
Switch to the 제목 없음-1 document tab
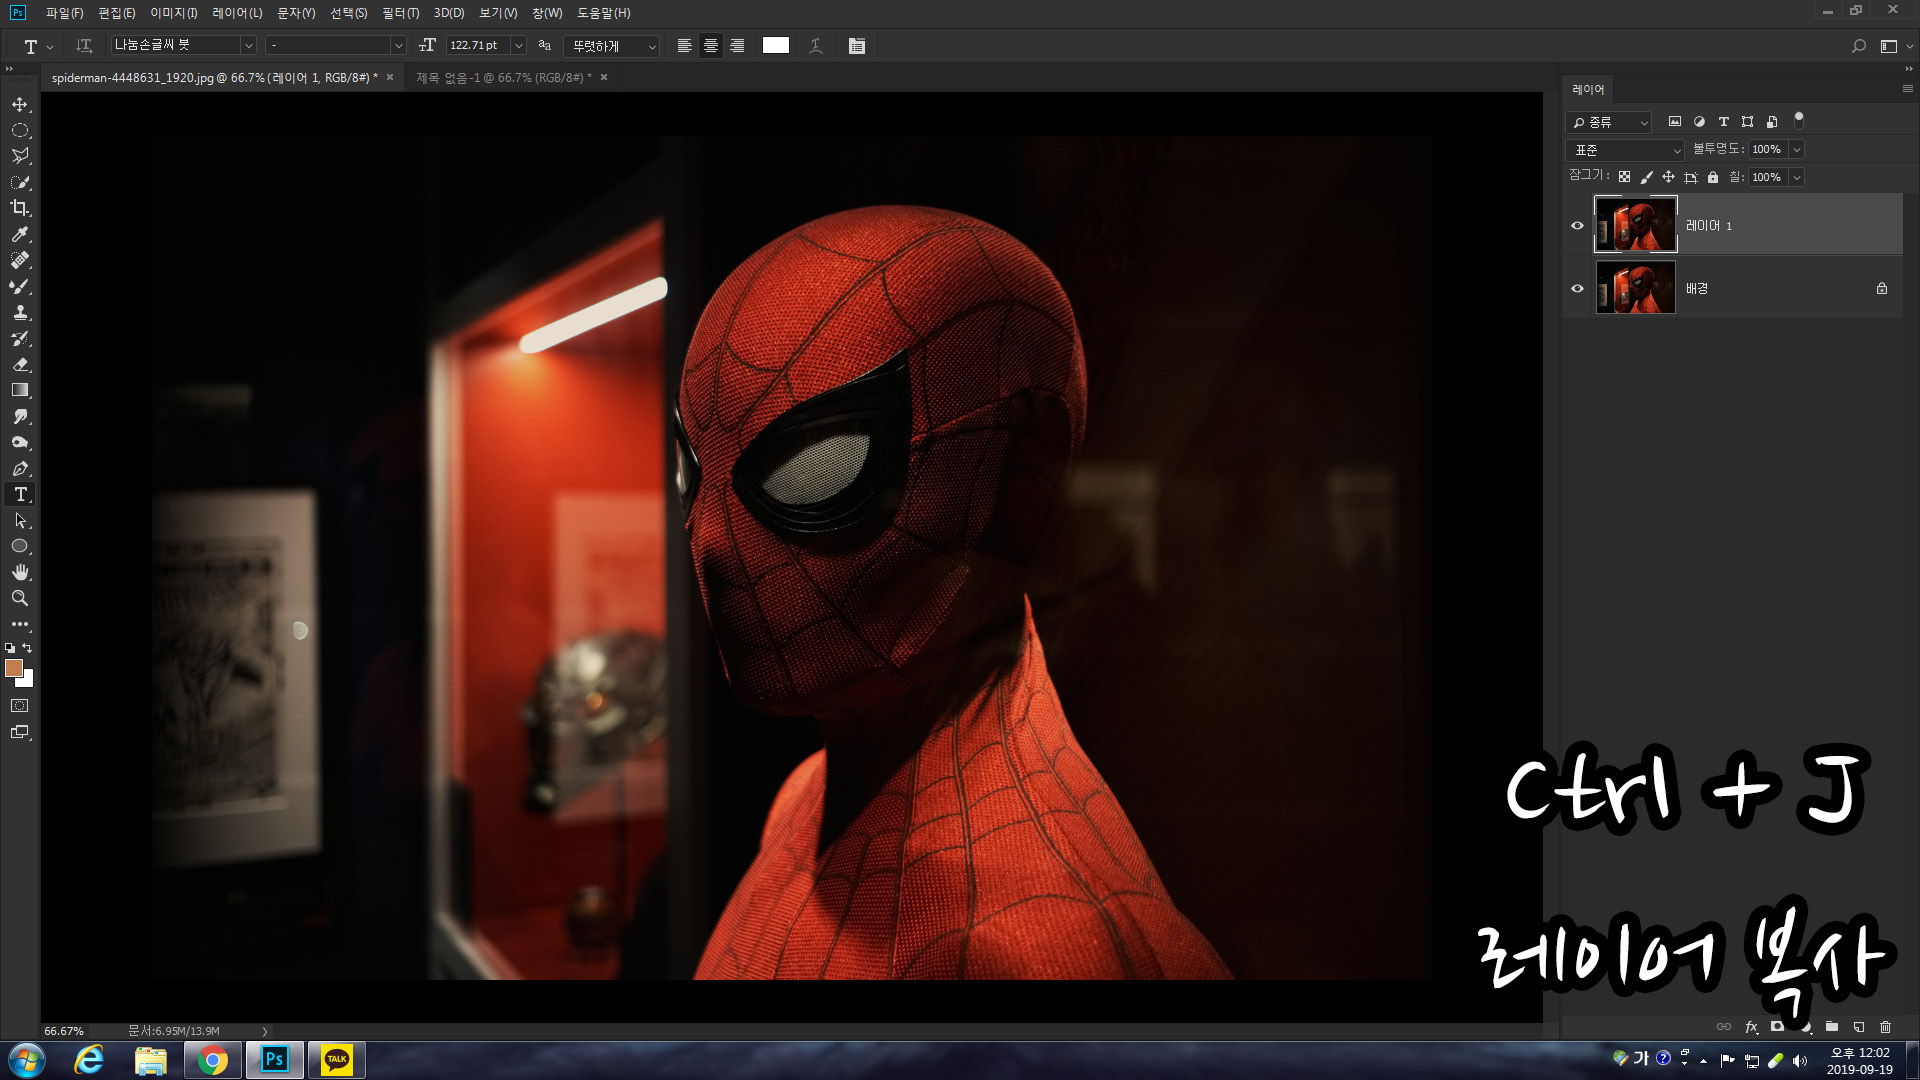[499, 77]
